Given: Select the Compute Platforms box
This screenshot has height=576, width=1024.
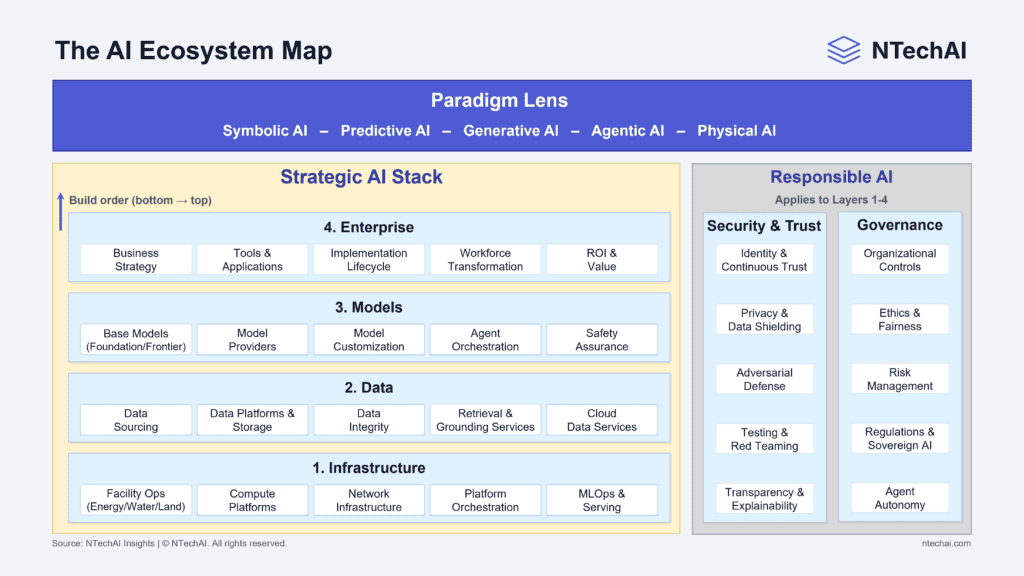Looking at the screenshot, I should point(252,499).
